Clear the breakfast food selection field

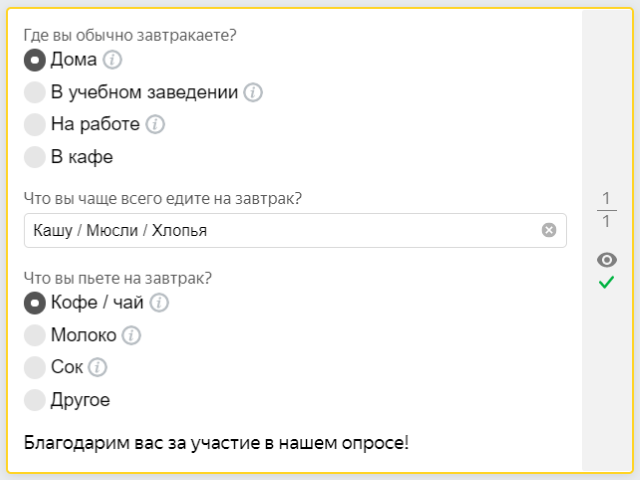pyautogui.click(x=549, y=230)
